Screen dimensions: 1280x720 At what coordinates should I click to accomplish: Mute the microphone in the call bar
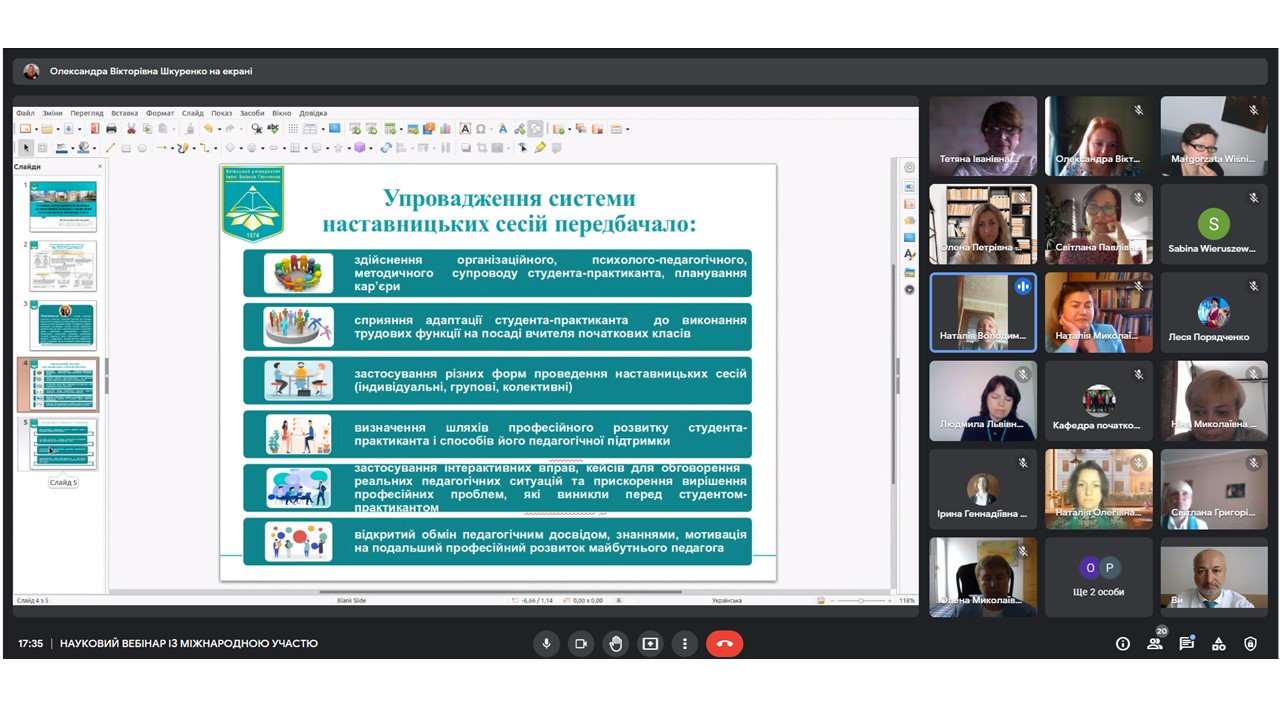(x=546, y=644)
